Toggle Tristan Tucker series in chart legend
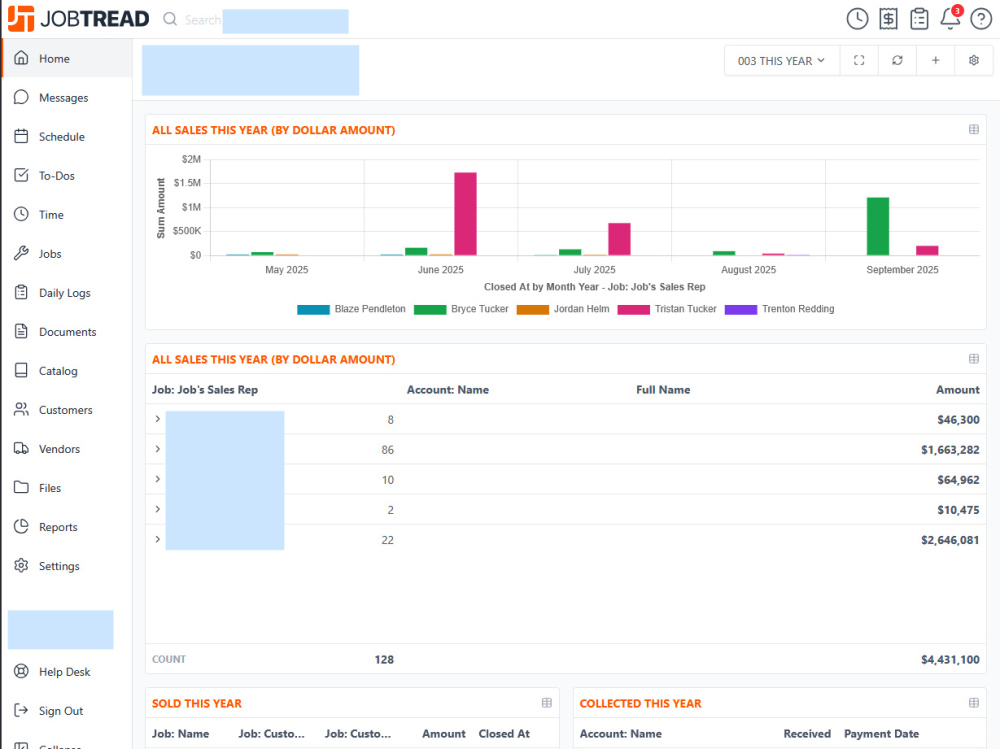Image resolution: width=1000 pixels, height=749 pixels. (667, 309)
